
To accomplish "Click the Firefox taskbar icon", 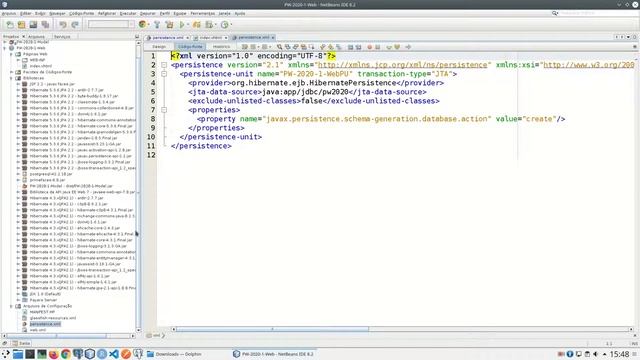I will (53, 354).
